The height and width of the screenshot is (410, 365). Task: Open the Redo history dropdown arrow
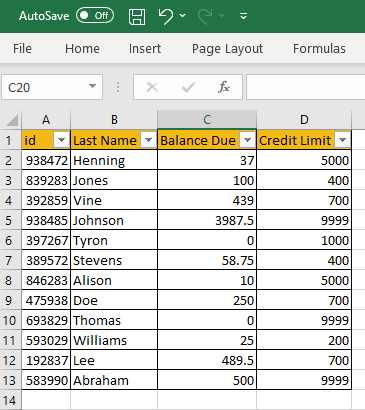(222, 16)
